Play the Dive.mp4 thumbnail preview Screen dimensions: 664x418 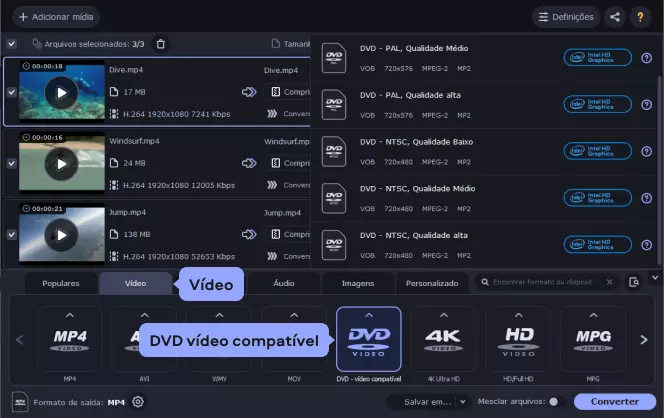pyautogui.click(x=61, y=93)
